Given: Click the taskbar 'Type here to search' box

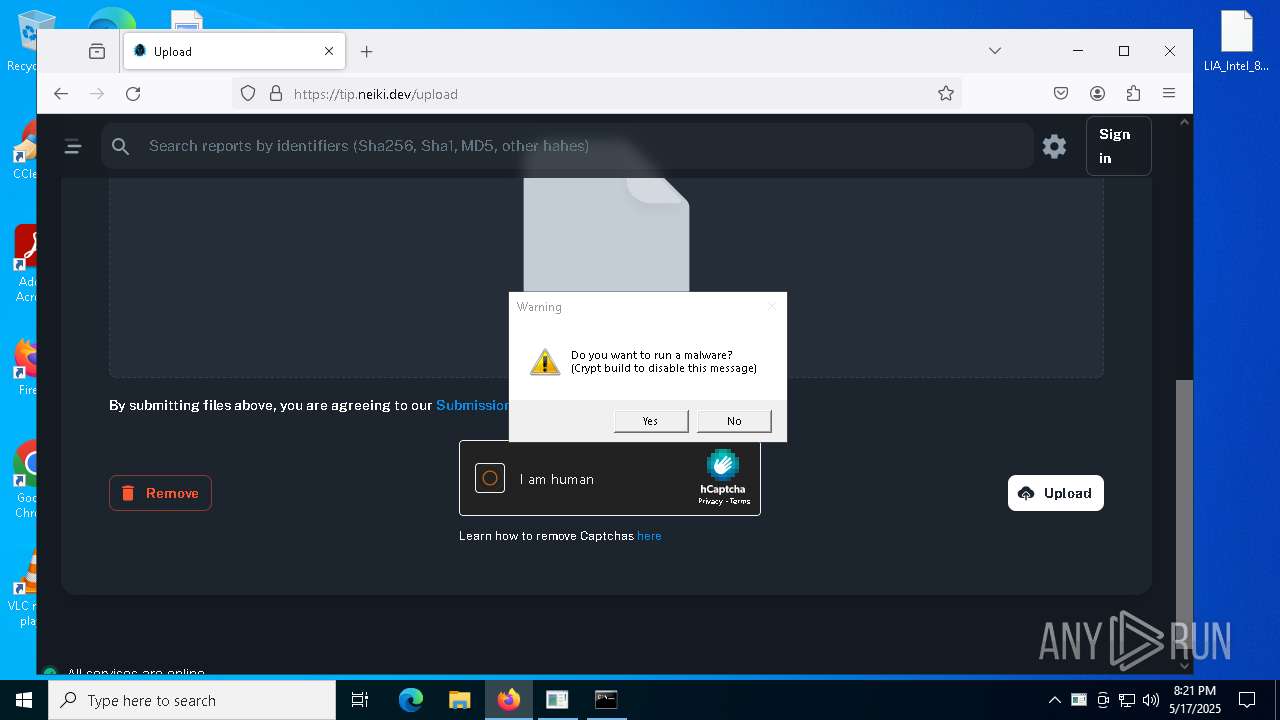Looking at the screenshot, I should tap(192, 700).
